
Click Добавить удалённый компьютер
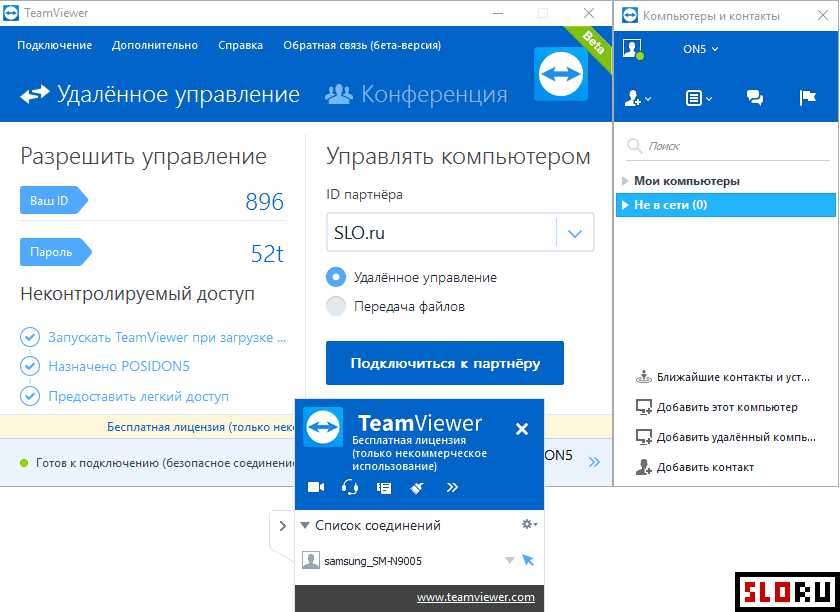click(736, 437)
